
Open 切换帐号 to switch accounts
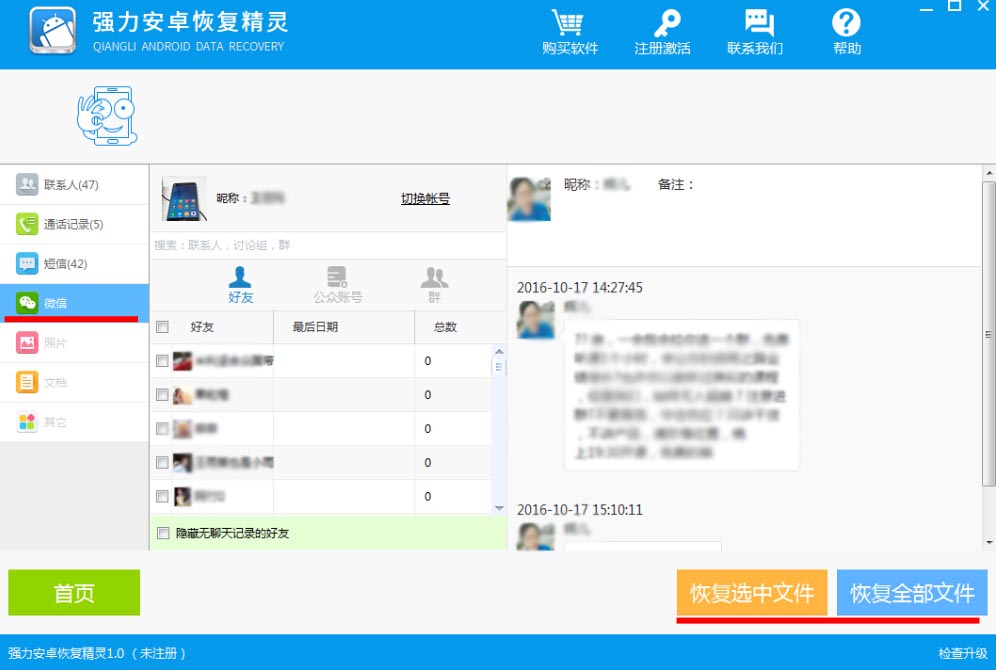pos(425,199)
